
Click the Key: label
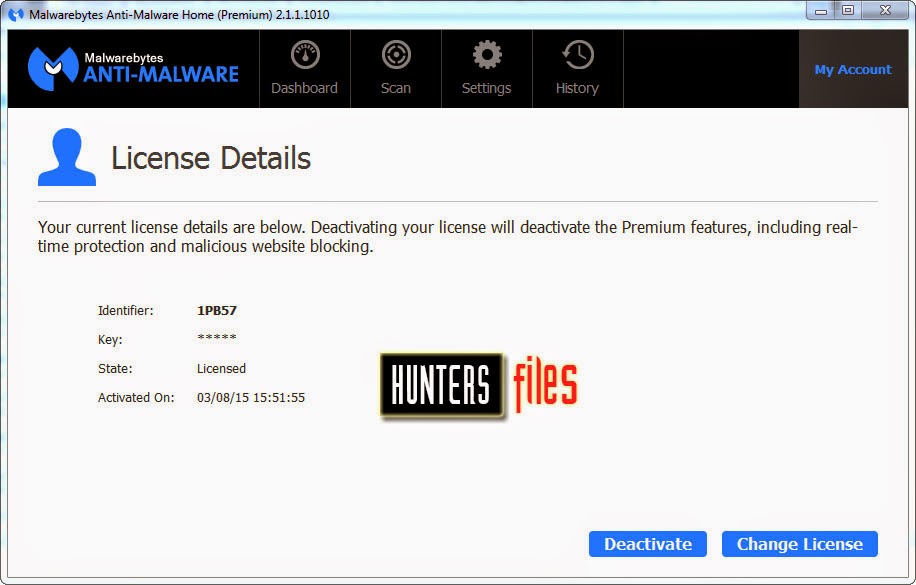[x=110, y=340]
